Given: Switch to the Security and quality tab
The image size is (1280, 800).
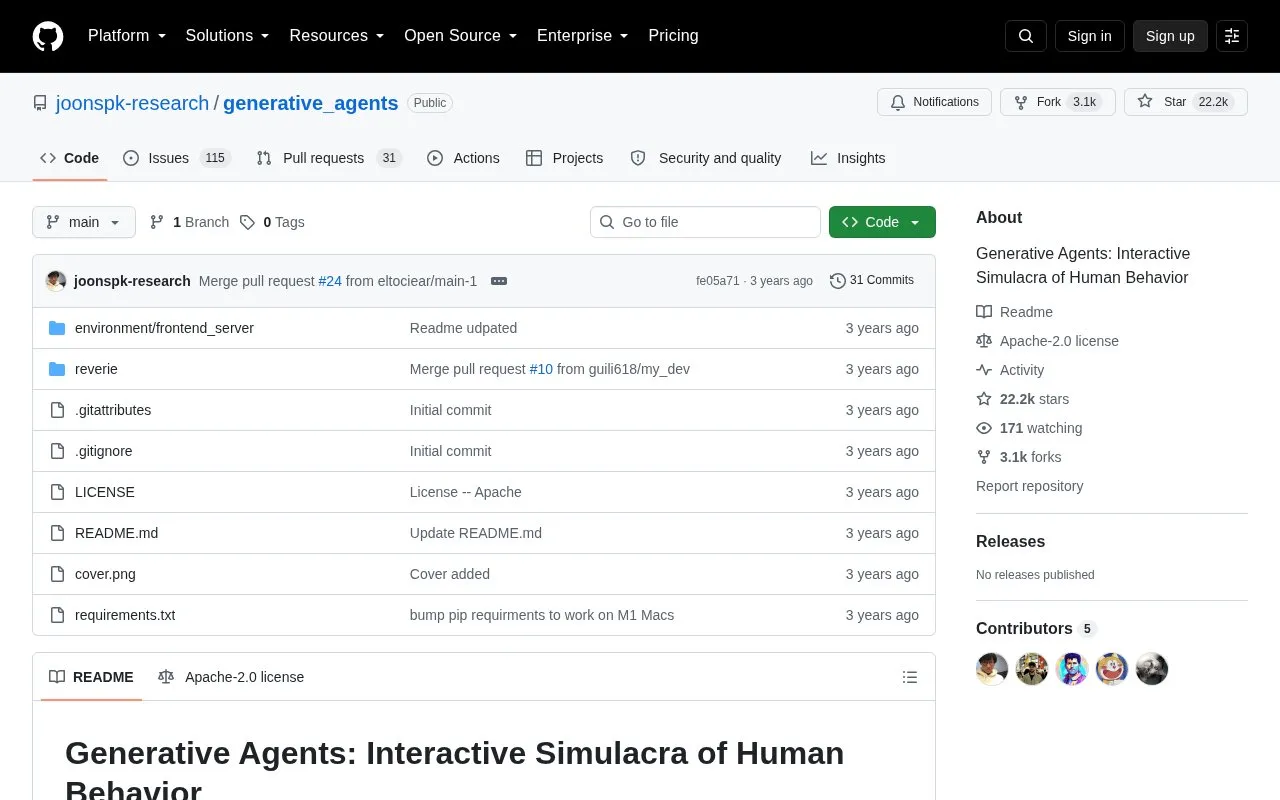Looking at the screenshot, I should pyautogui.click(x=706, y=158).
